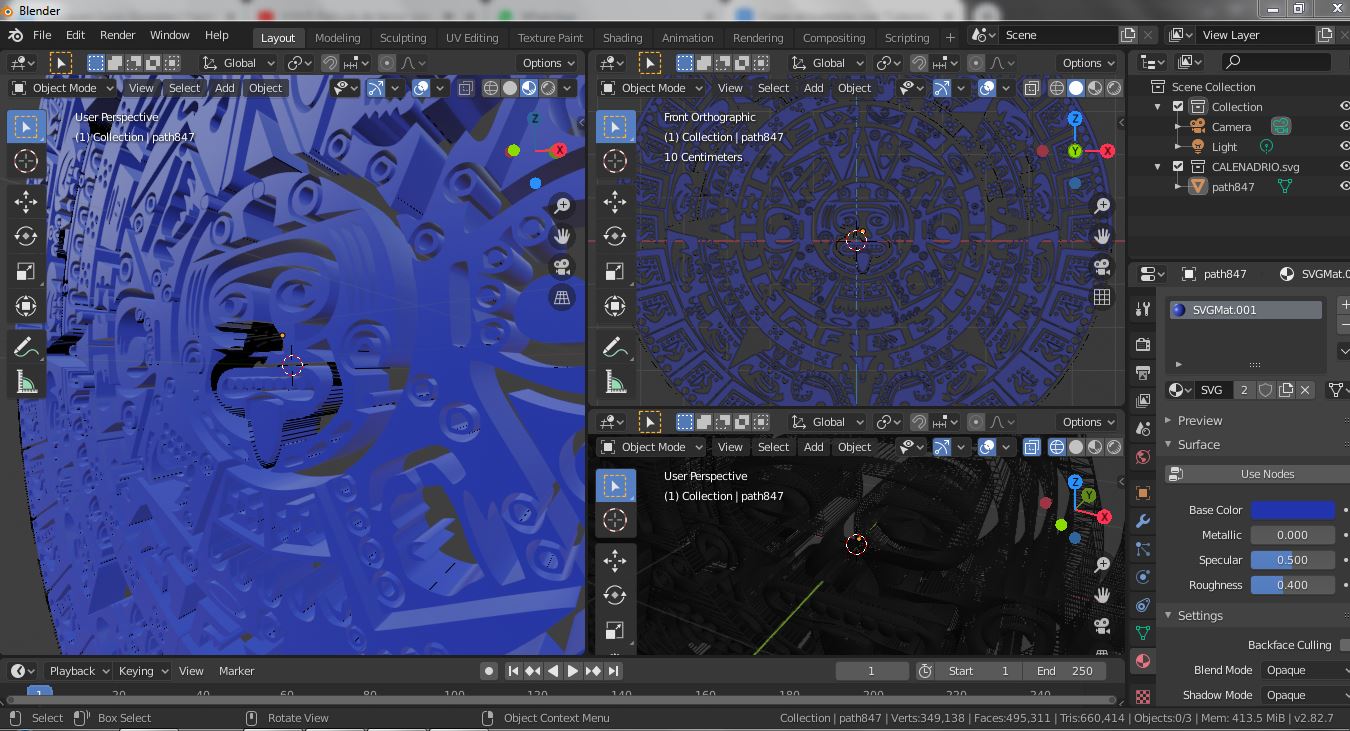The image size is (1350, 731).
Task: Open the Playback dropdown in timeline
Action: click(x=79, y=671)
